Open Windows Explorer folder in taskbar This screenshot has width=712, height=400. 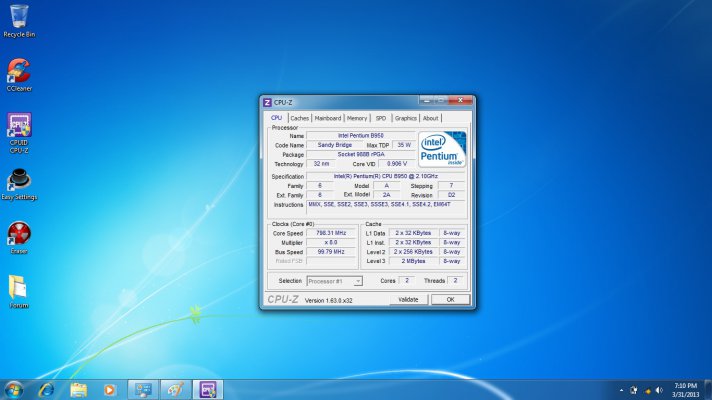pyautogui.click(x=79, y=390)
